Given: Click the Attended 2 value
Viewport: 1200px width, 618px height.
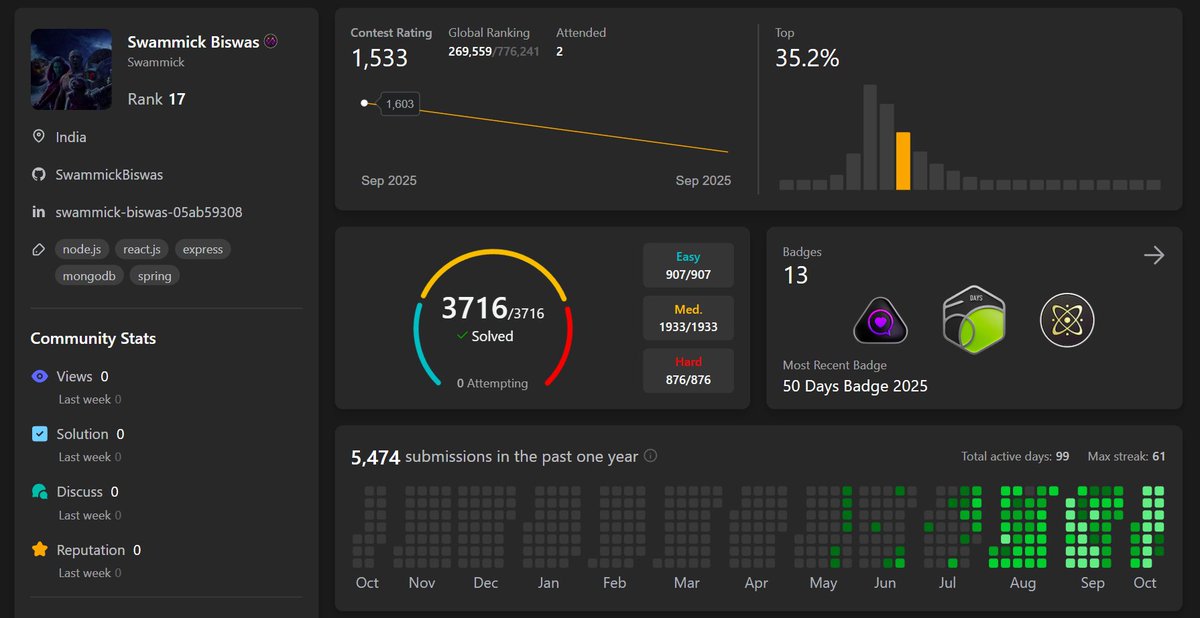Looking at the screenshot, I should click(559, 51).
